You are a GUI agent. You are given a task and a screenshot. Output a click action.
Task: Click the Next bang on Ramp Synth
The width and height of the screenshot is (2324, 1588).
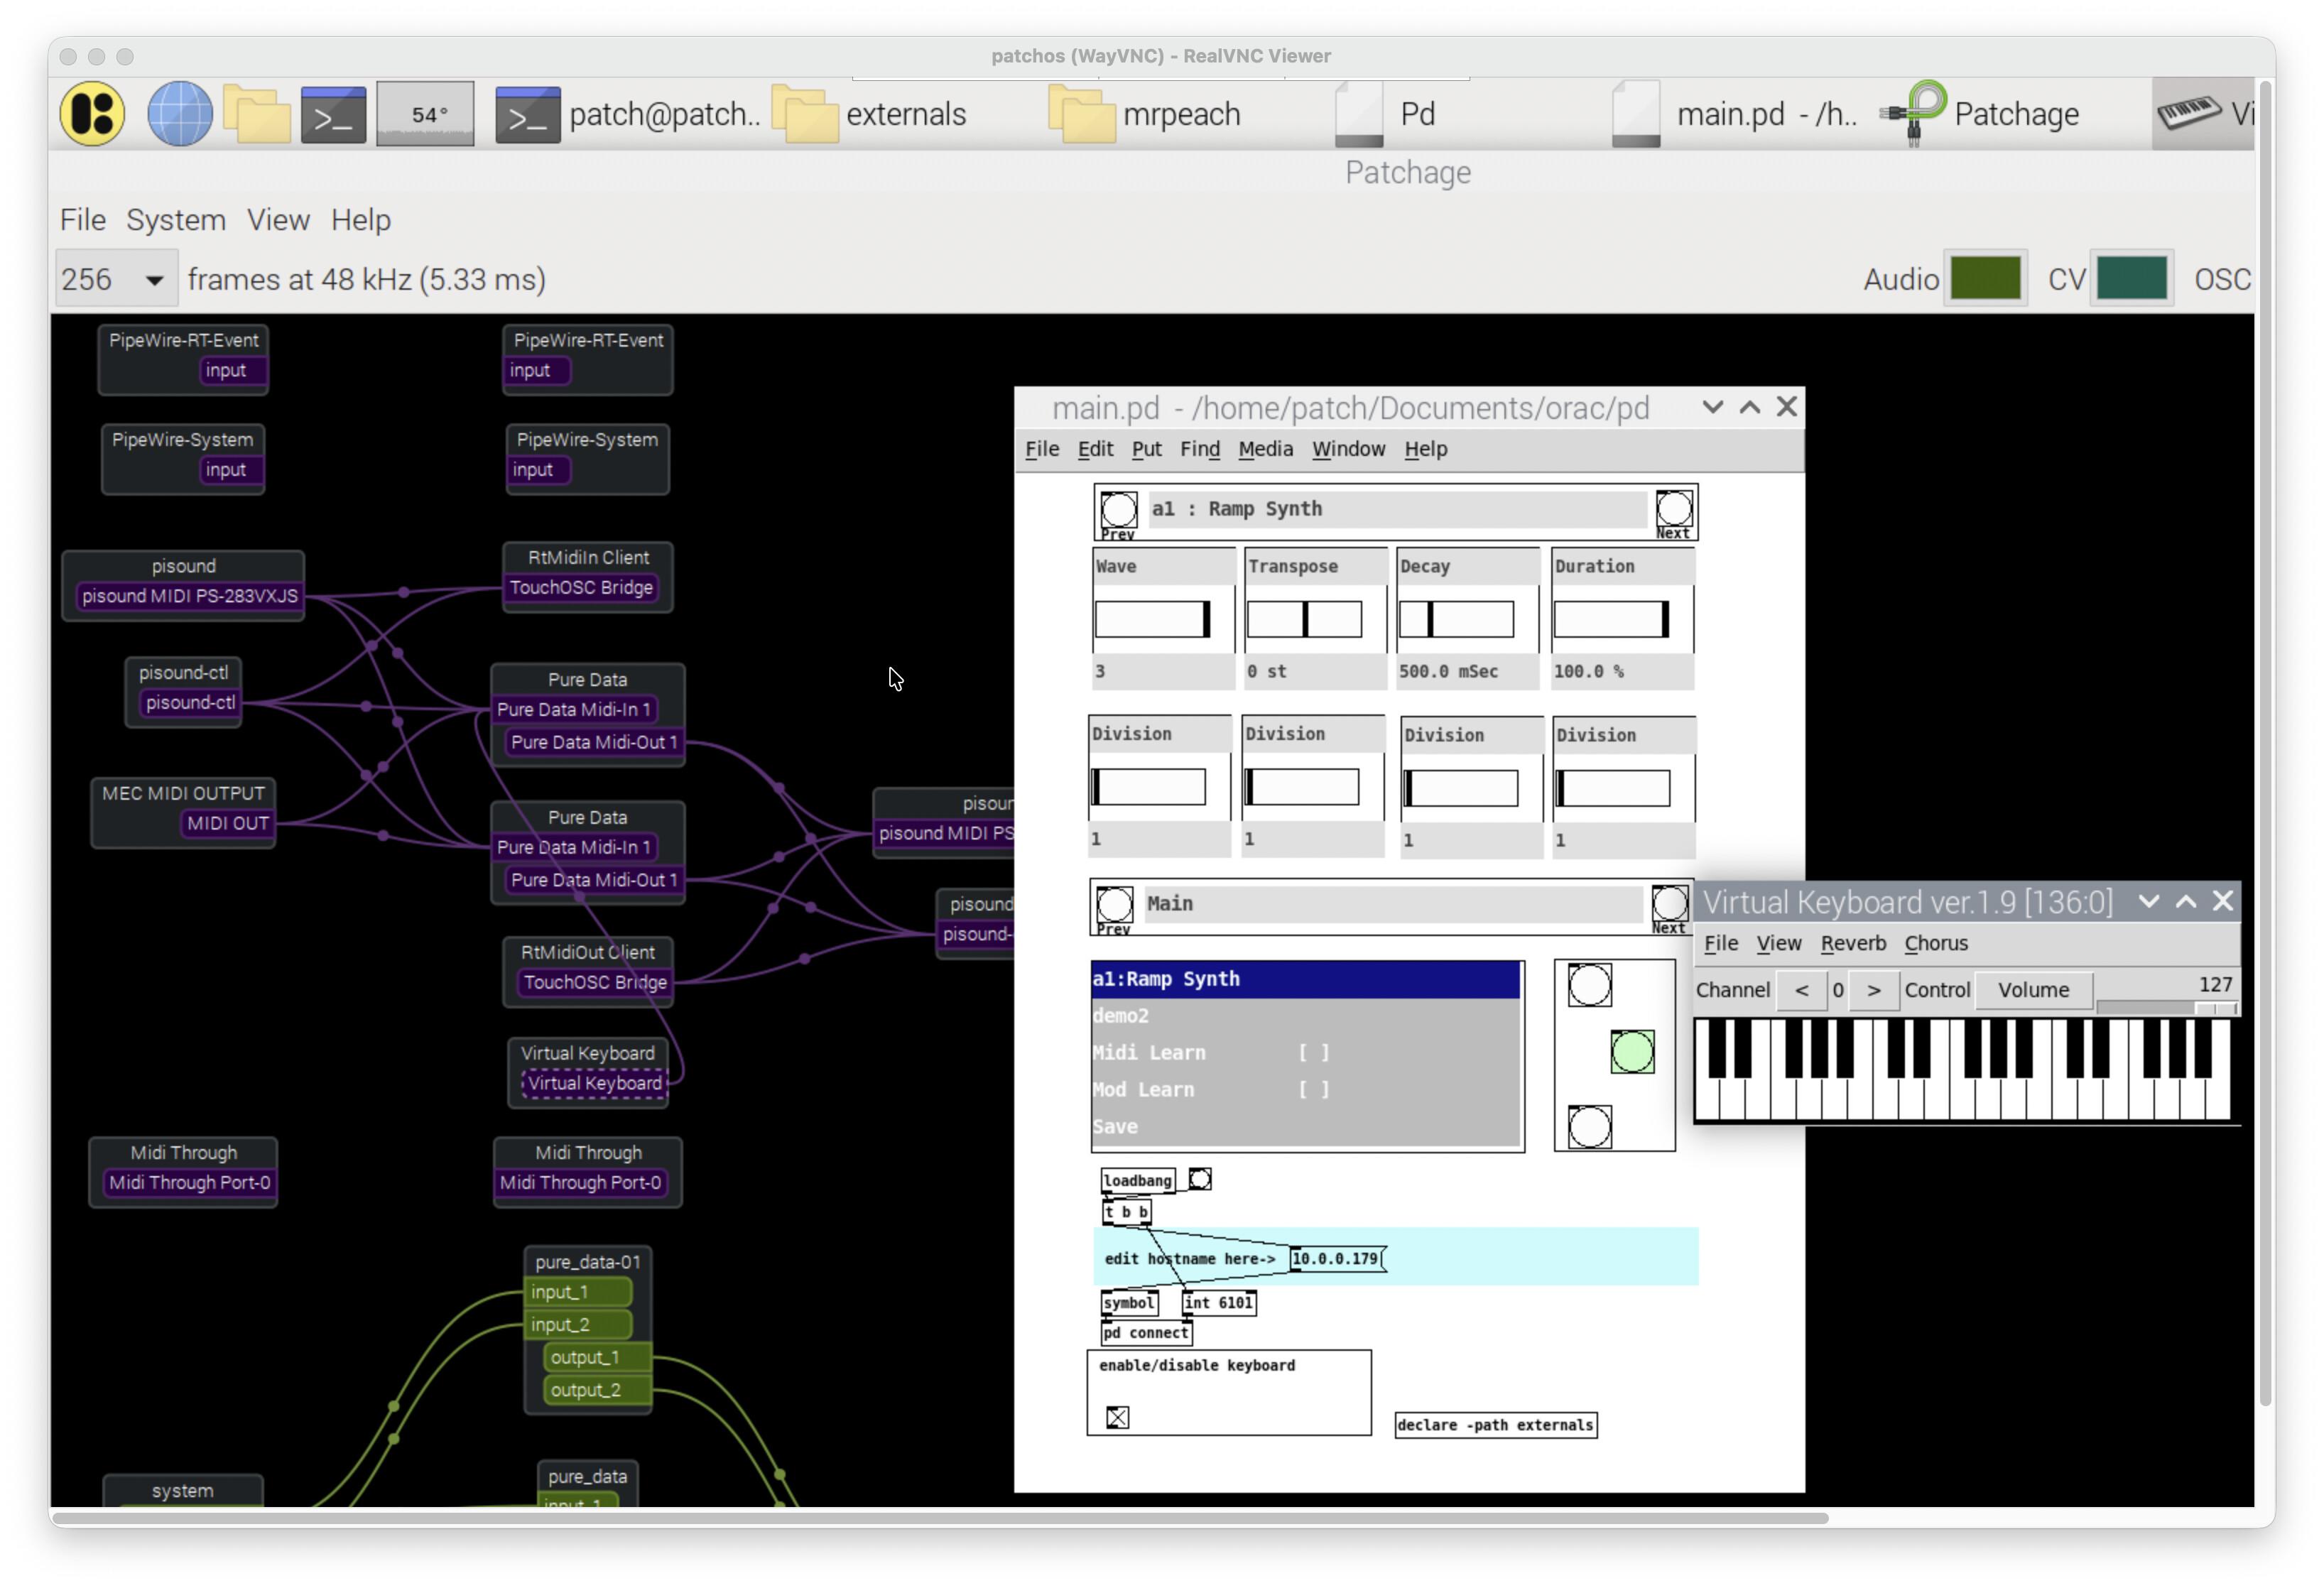click(1674, 508)
